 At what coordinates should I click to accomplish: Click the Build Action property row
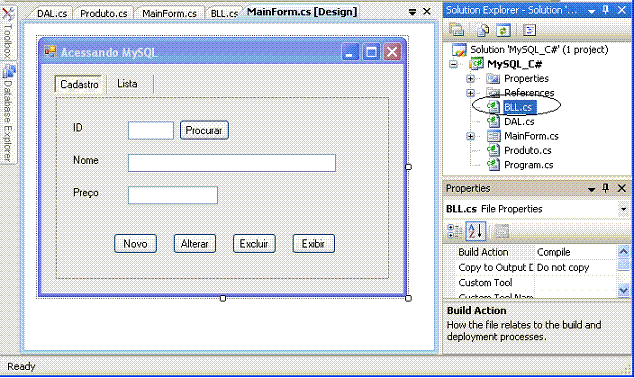click(531, 252)
